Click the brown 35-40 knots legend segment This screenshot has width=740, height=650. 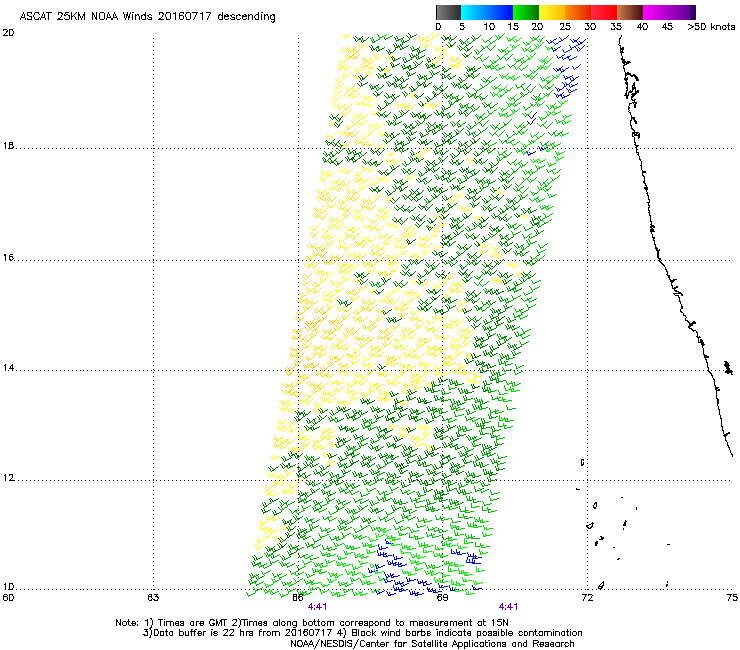click(x=630, y=12)
